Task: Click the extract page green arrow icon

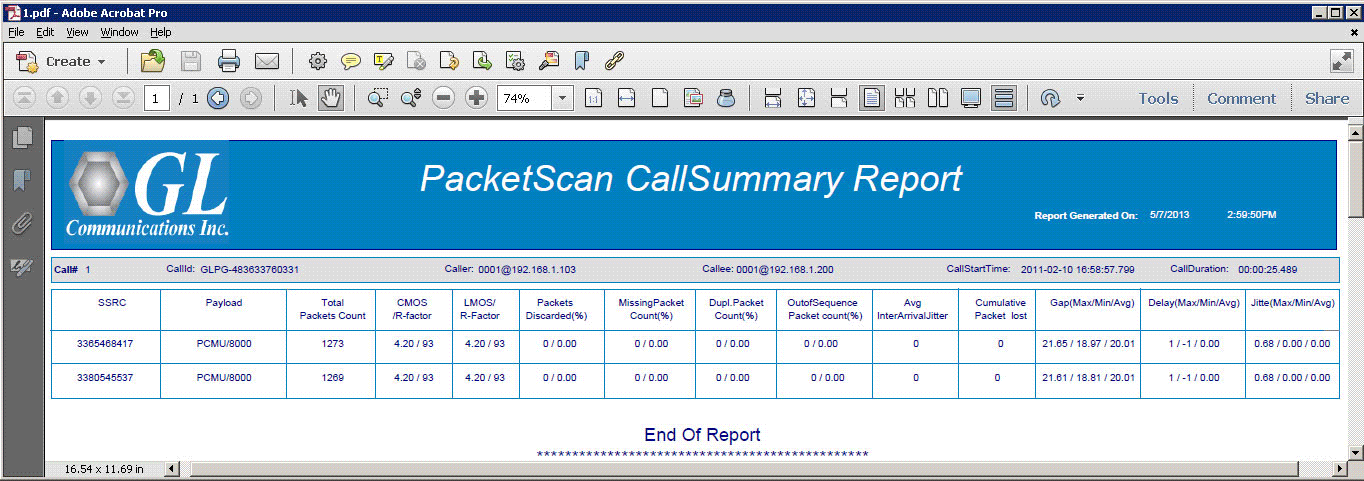Action: click(483, 61)
